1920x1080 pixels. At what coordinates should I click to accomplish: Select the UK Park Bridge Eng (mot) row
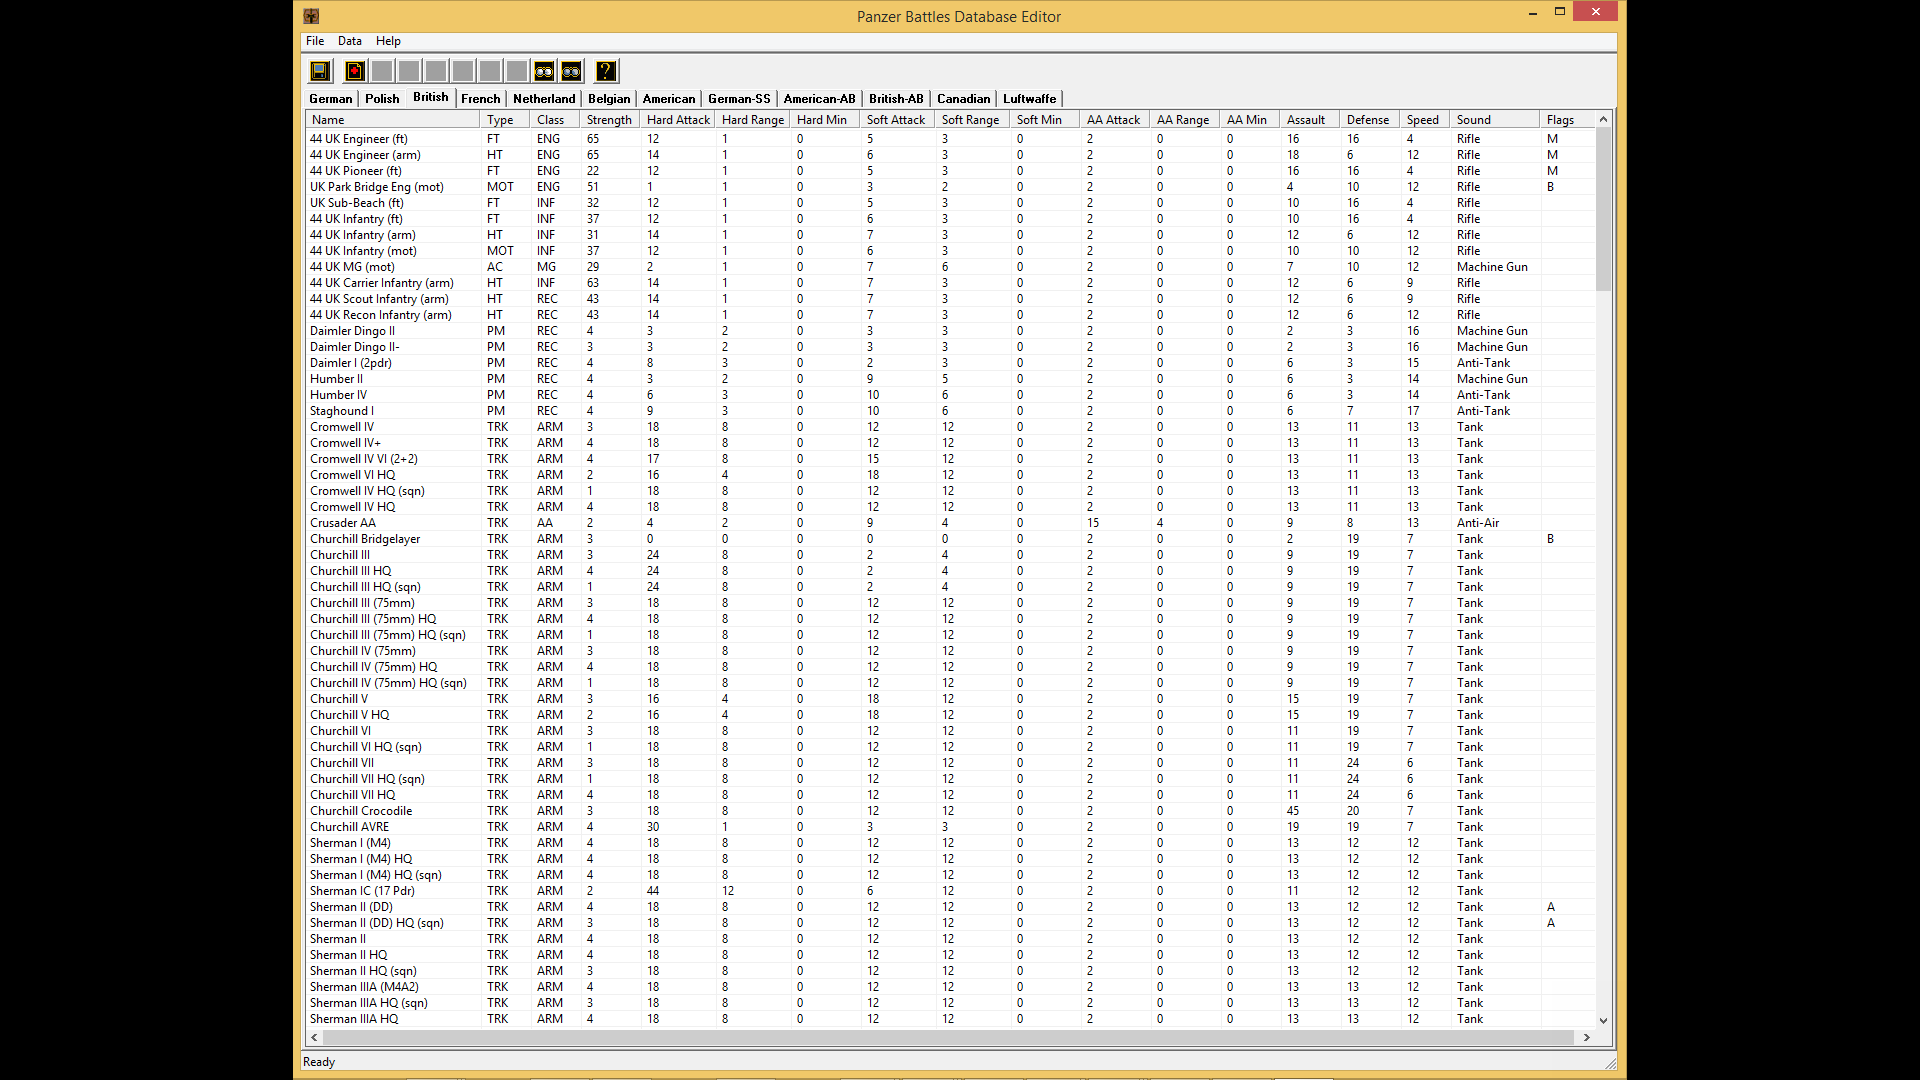(950, 187)
